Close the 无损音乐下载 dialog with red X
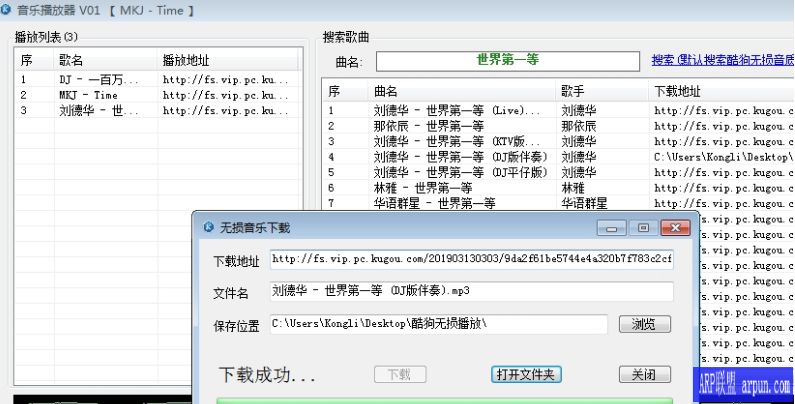The width and height of the screenshot is (795, 404). click(675, 228)
